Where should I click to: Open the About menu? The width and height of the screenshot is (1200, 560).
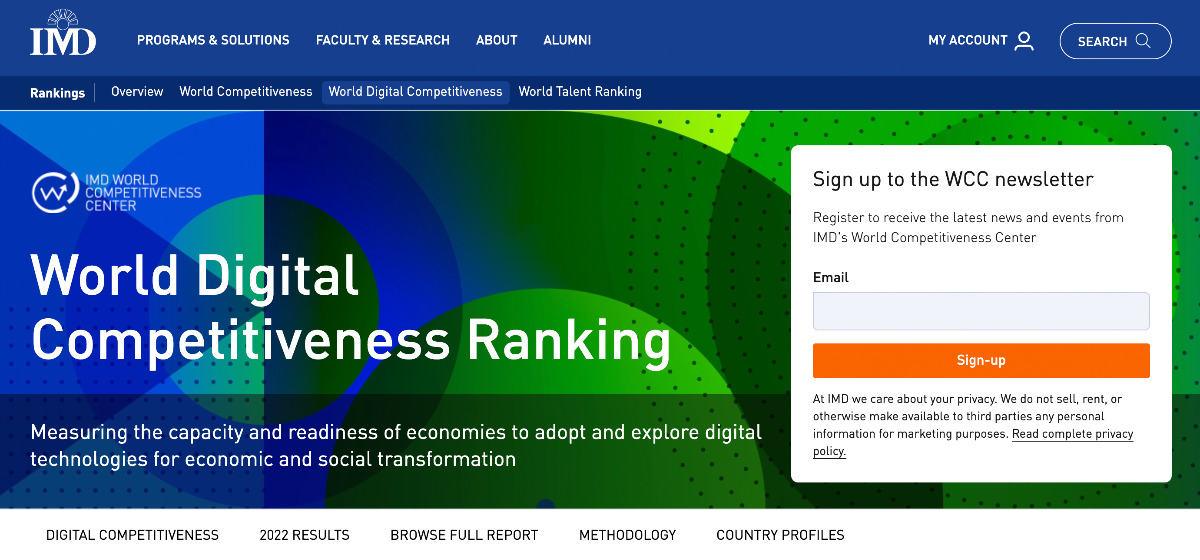point(496,41)
